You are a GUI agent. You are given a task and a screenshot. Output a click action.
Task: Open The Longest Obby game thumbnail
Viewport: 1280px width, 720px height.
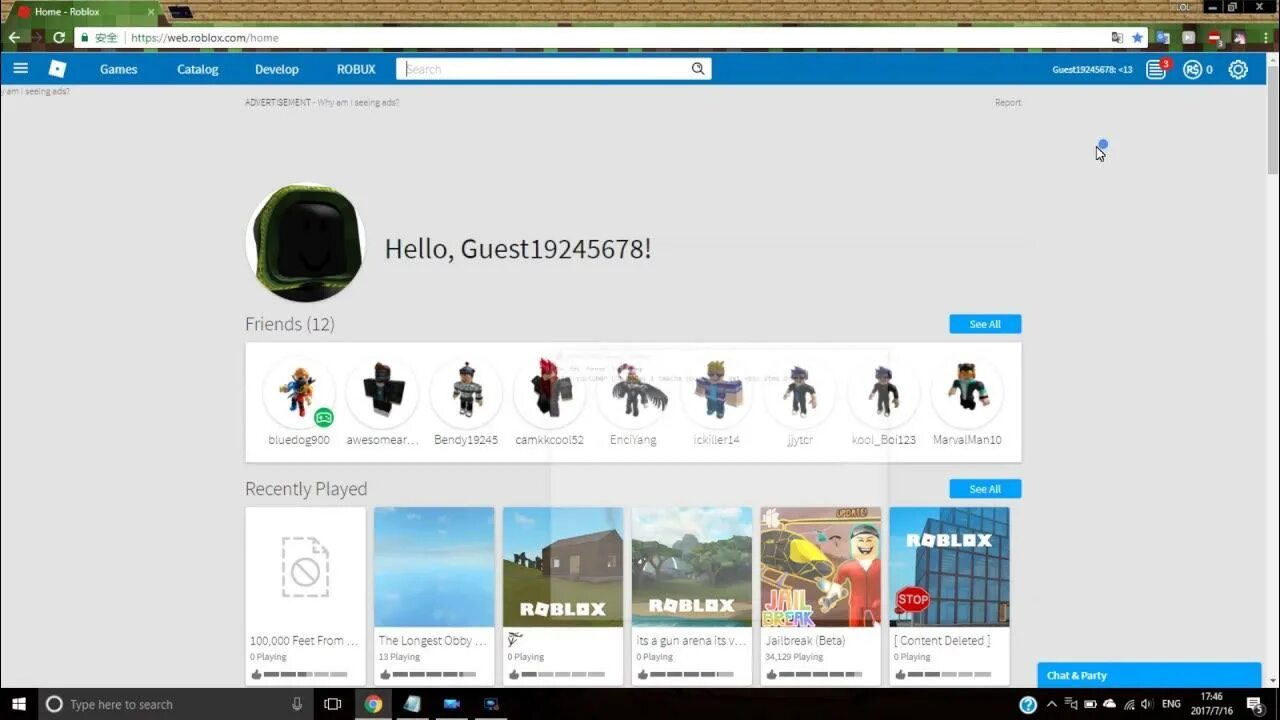[434, 567]
